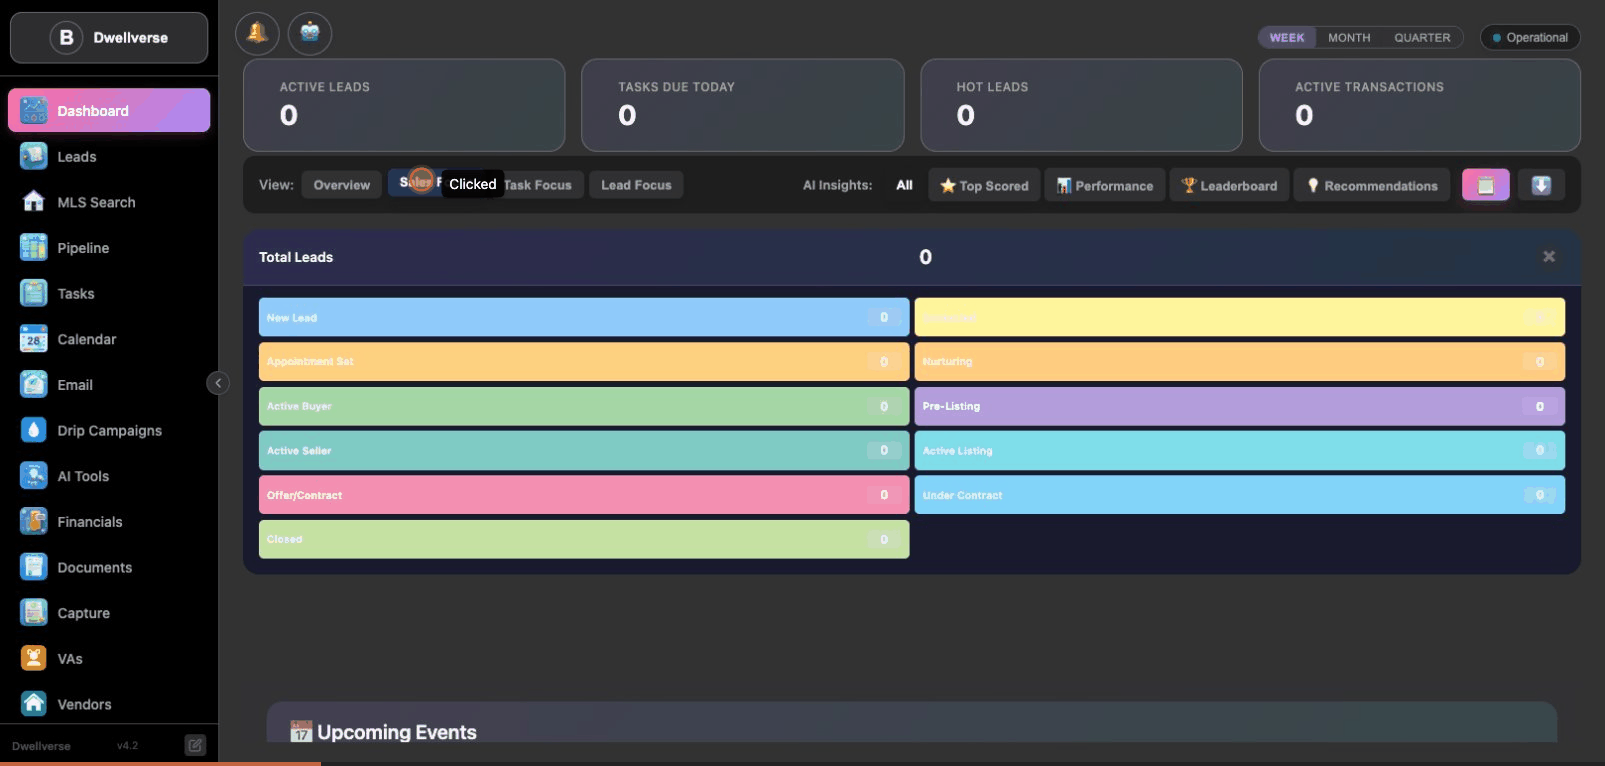
Task: Click the v4.2 version text
Action: pyautogui.click(x=127, y=746)
